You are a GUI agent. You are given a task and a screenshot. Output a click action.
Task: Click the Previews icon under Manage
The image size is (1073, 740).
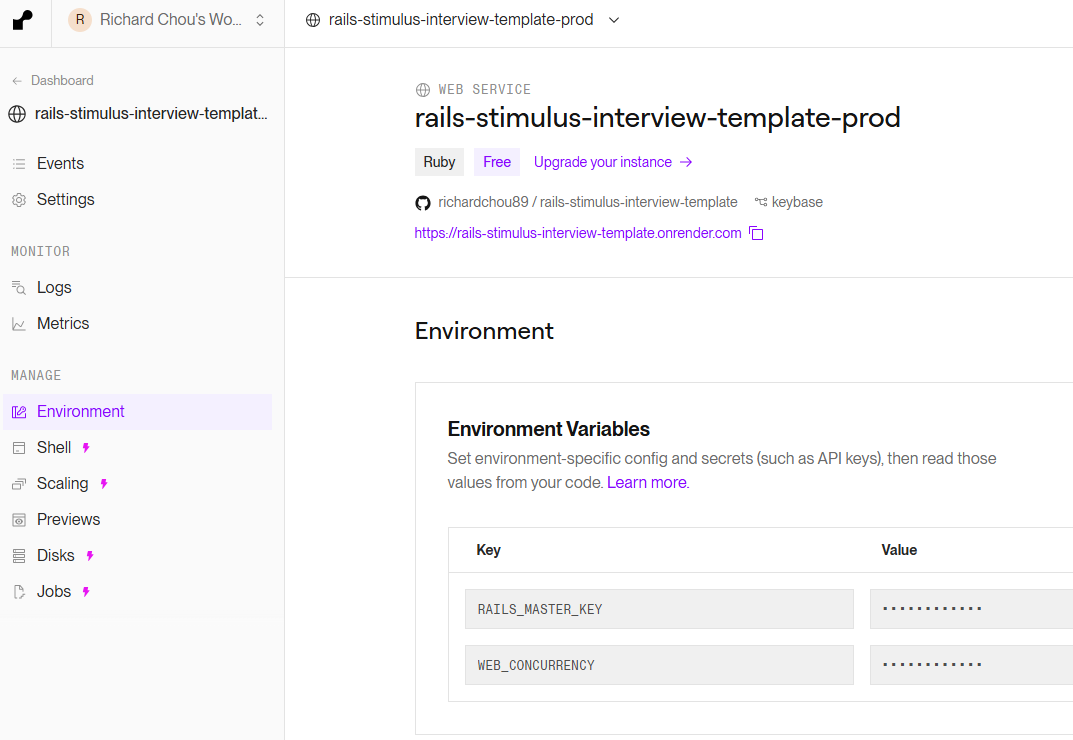(17, 519)
